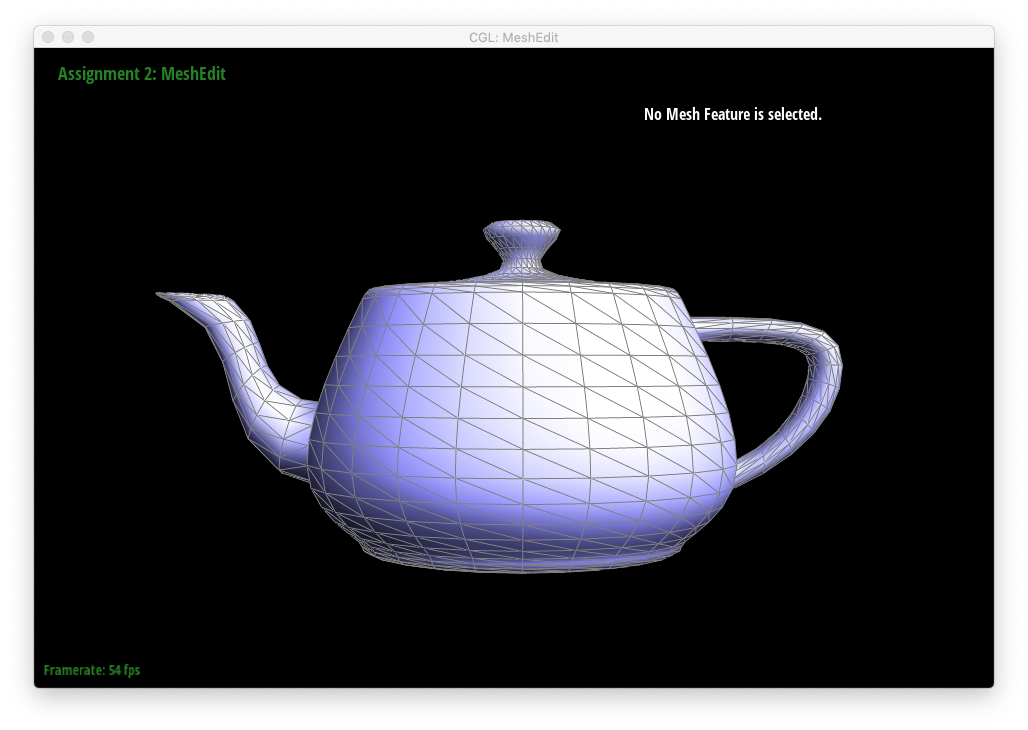The height and width of the screenshot is (730, 1028).
Task: Click the maximize window button
Action: [x=88, y=37]
